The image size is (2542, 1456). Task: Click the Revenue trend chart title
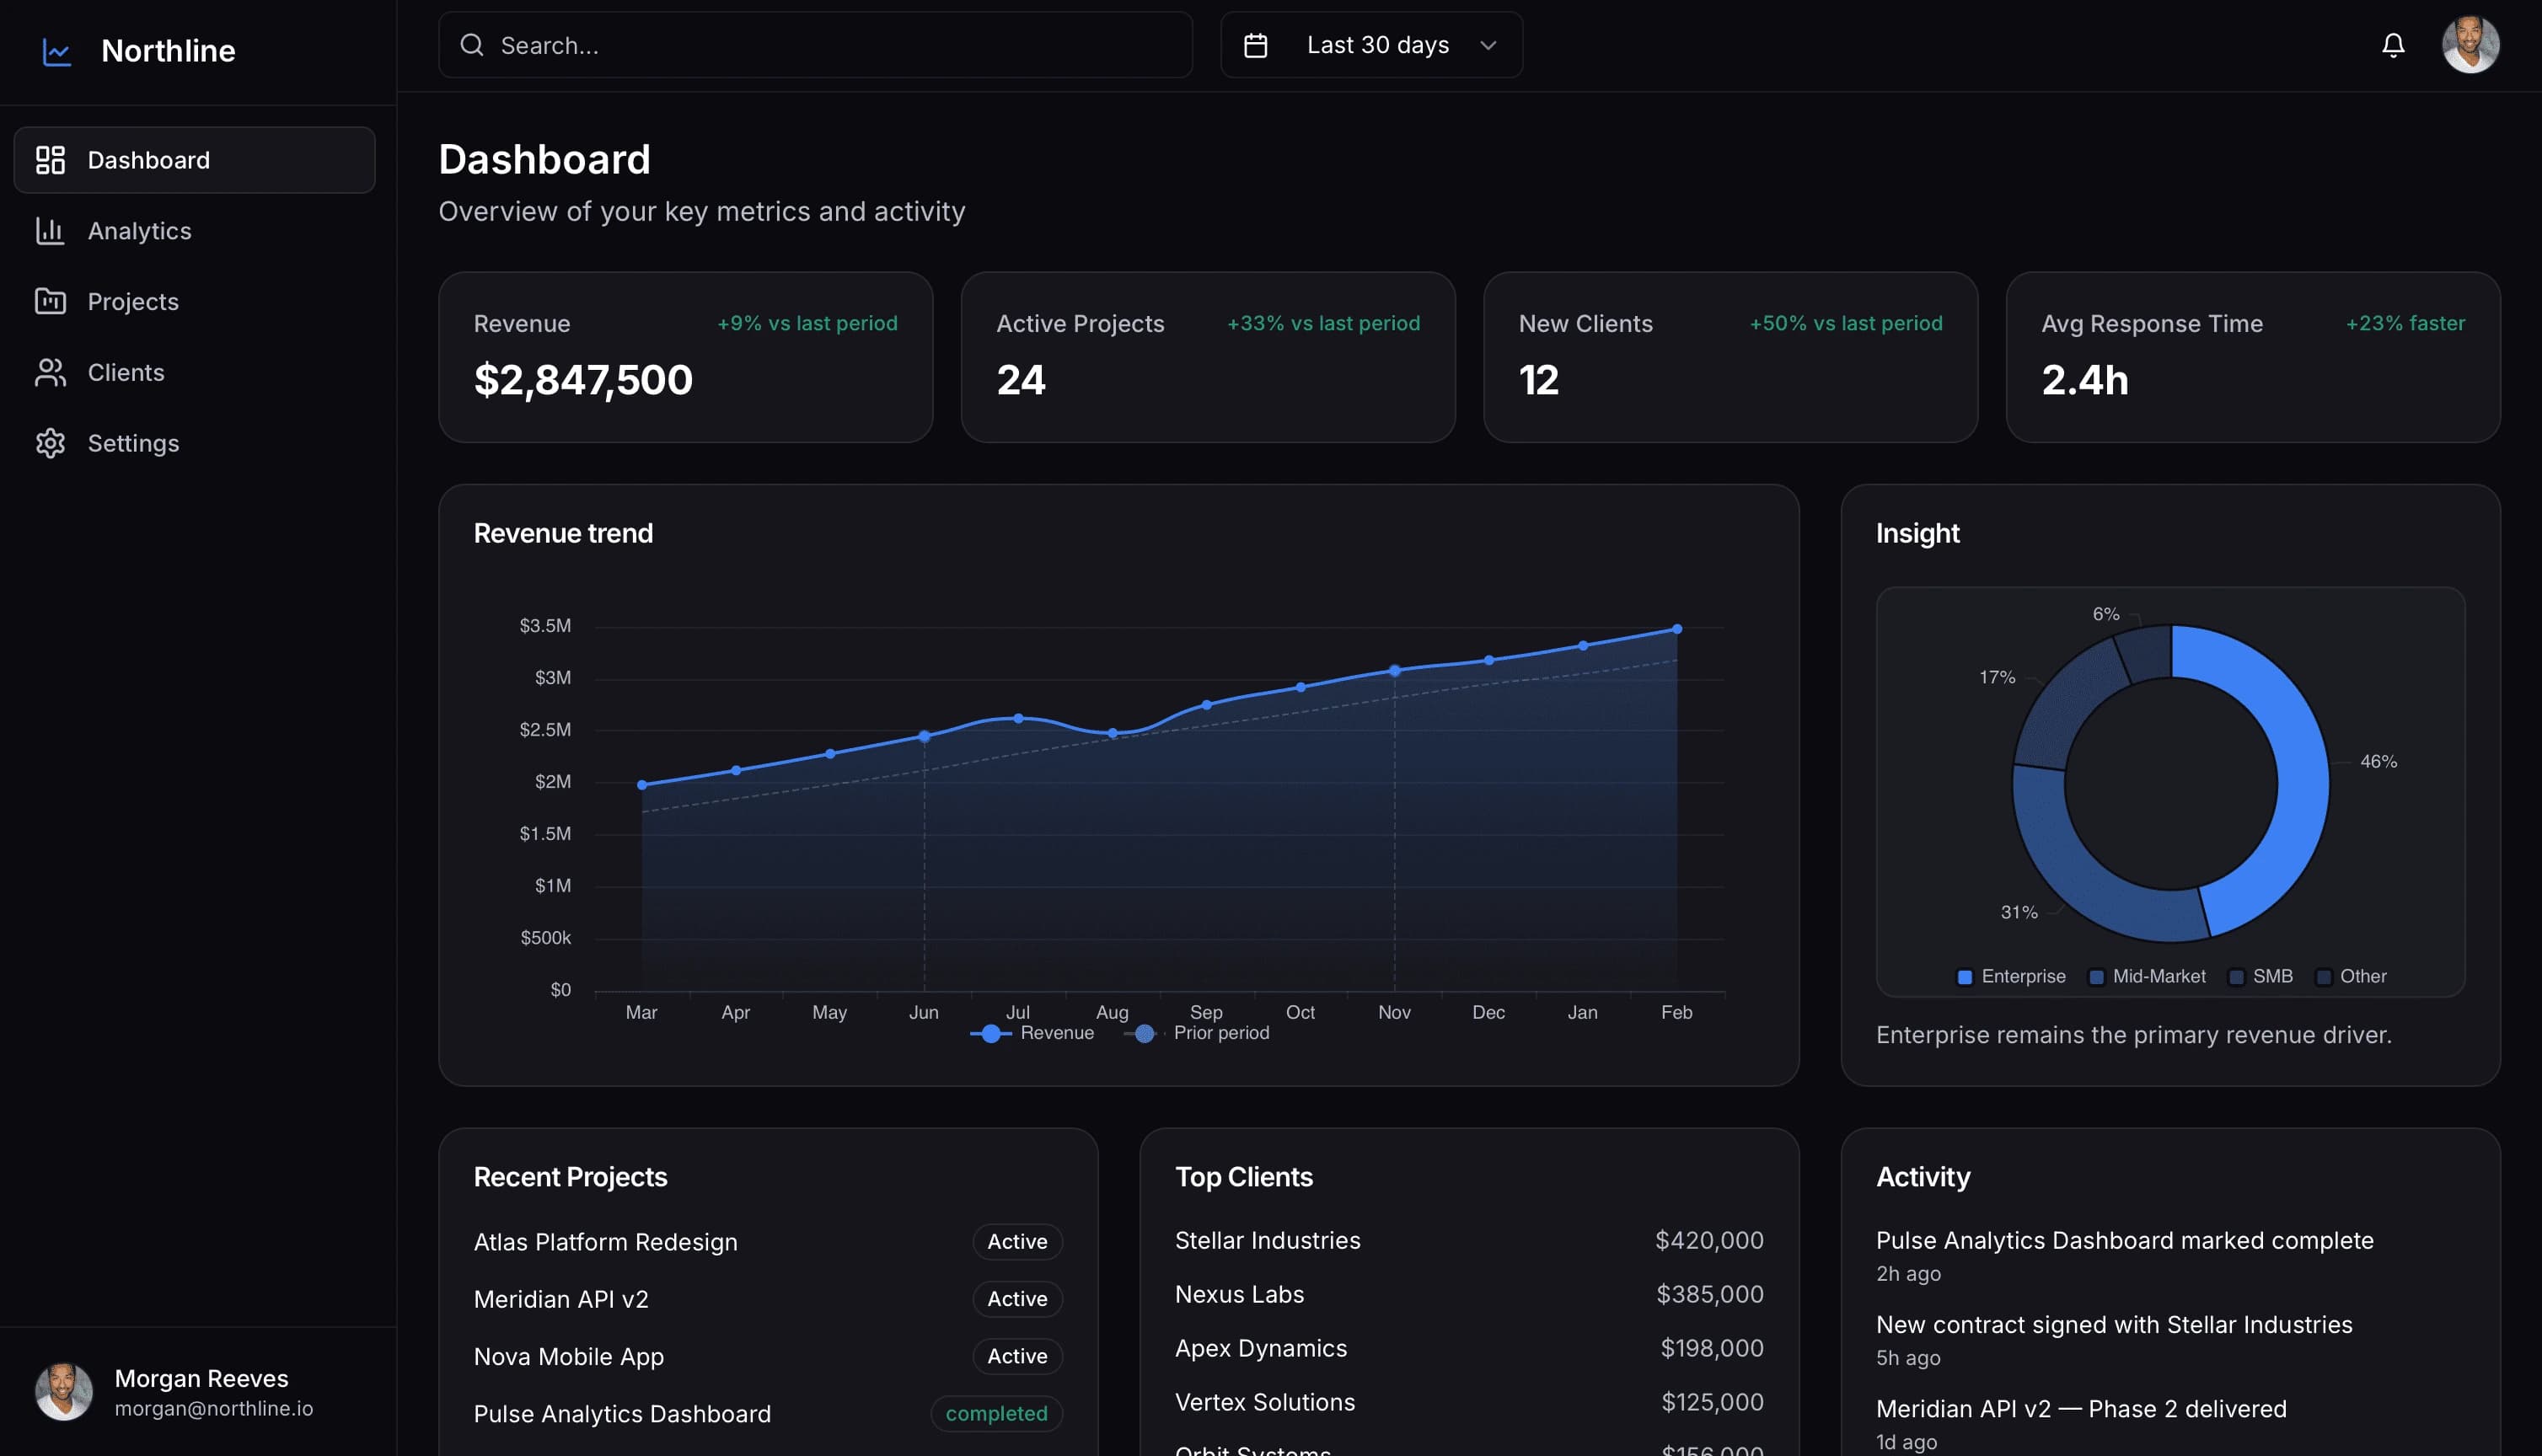(x=563, y=533)
